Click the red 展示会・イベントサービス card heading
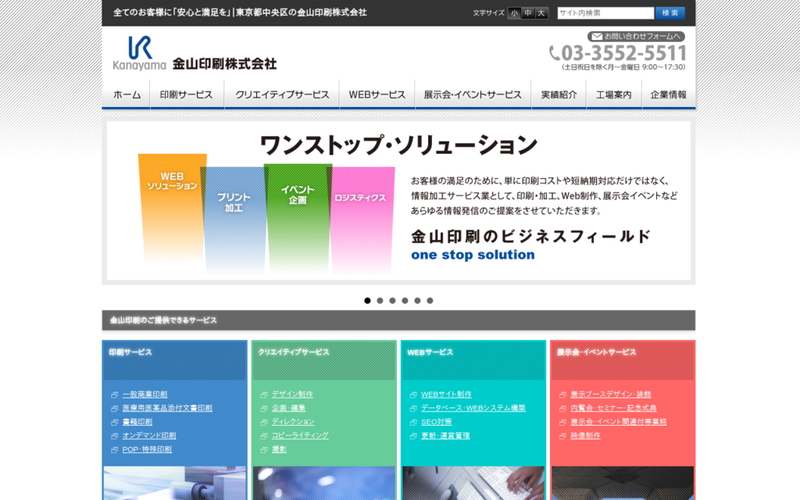 click(596, 352)
